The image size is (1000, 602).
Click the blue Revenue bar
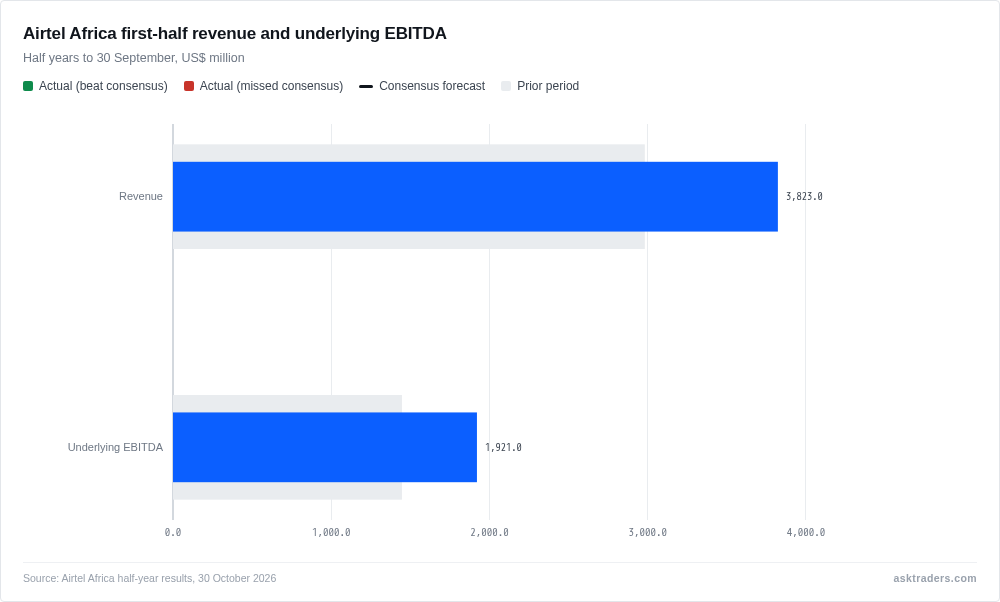point(475,196)
